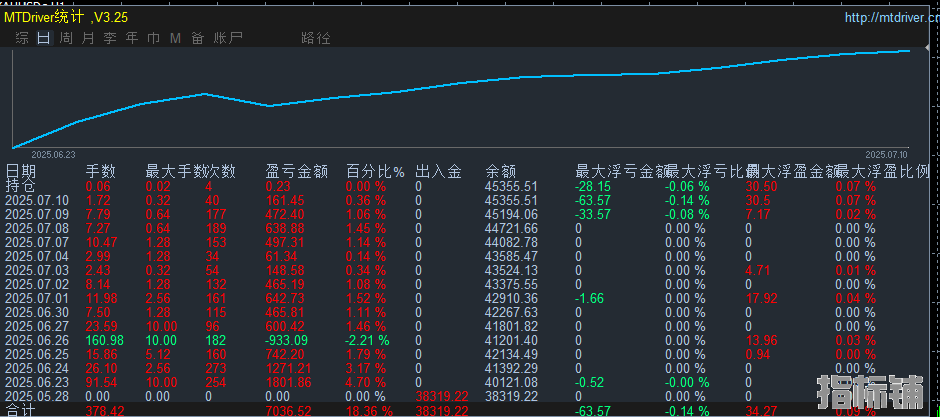Click the -933.09 loss amount cell

click(285, 340)
